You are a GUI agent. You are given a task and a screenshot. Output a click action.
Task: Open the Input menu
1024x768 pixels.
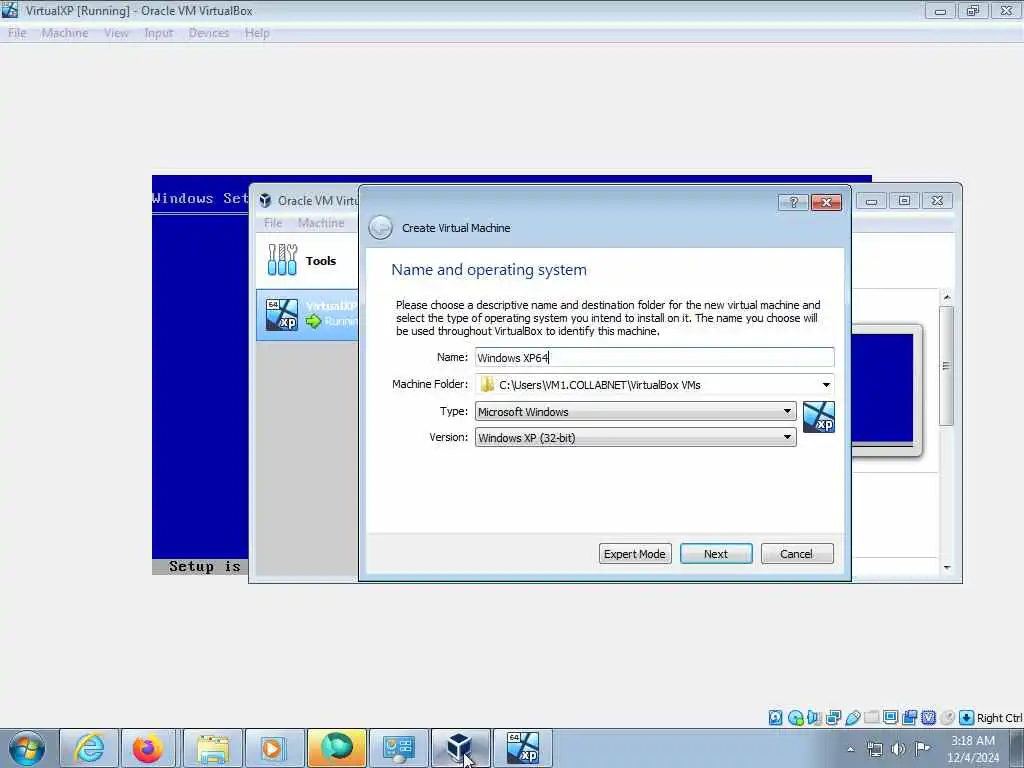tap(159, 33)
